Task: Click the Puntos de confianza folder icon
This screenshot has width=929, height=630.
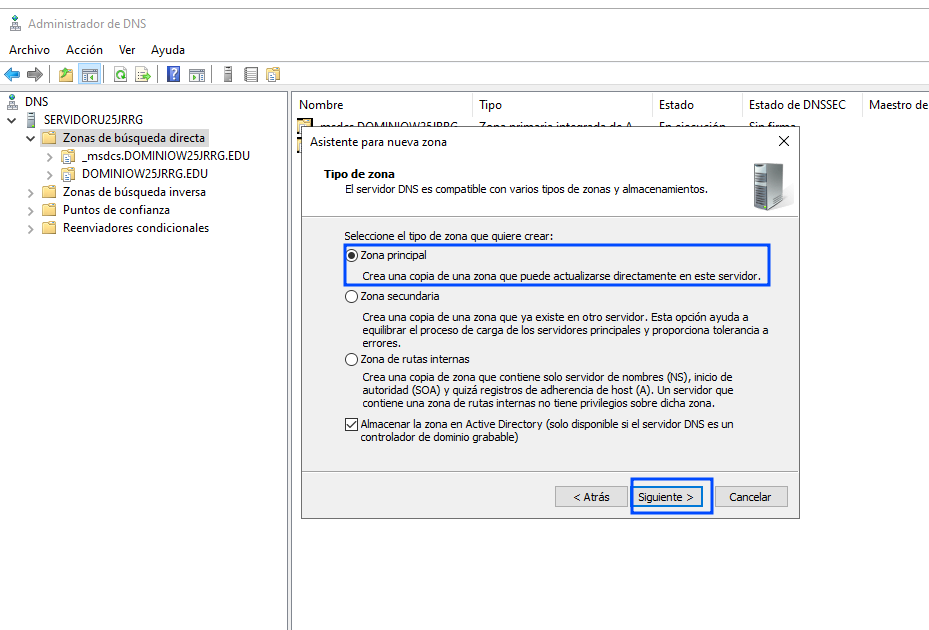Action: pos(49,210)
